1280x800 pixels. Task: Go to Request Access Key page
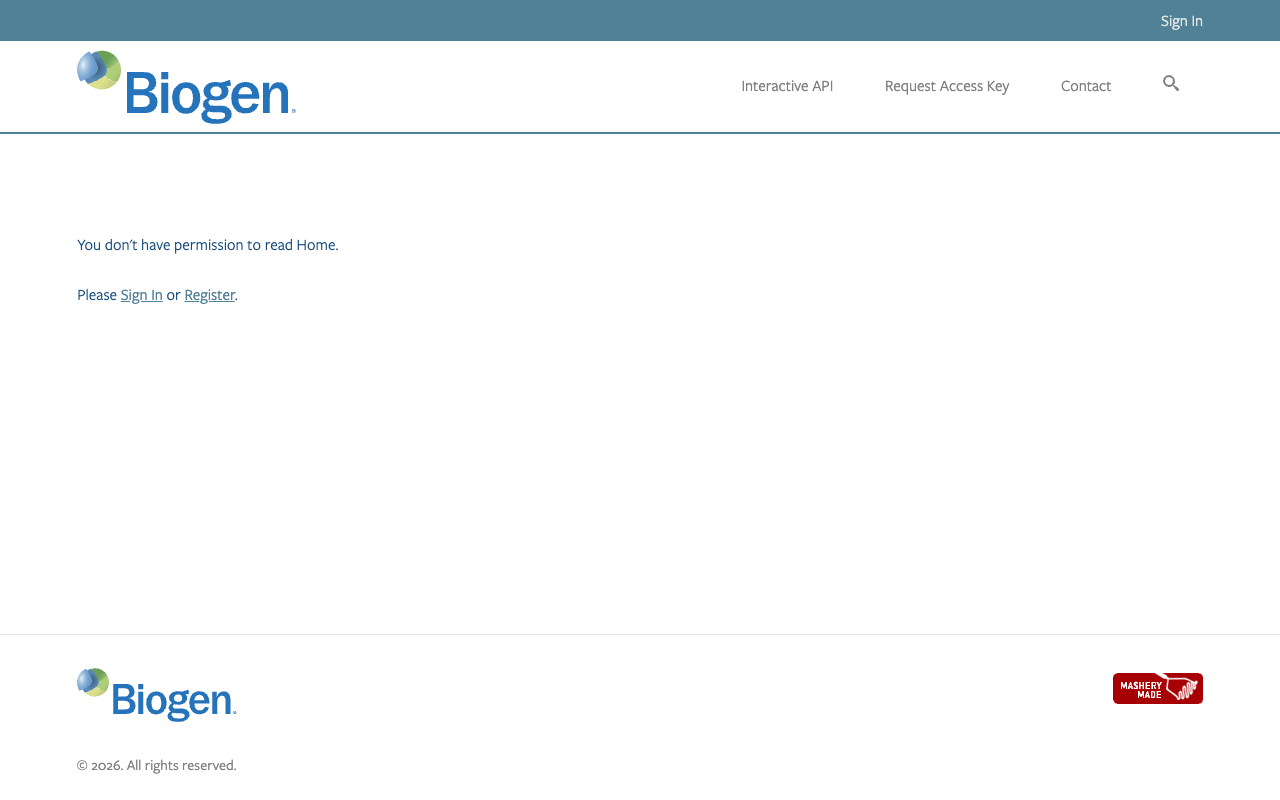pos(947,86)
